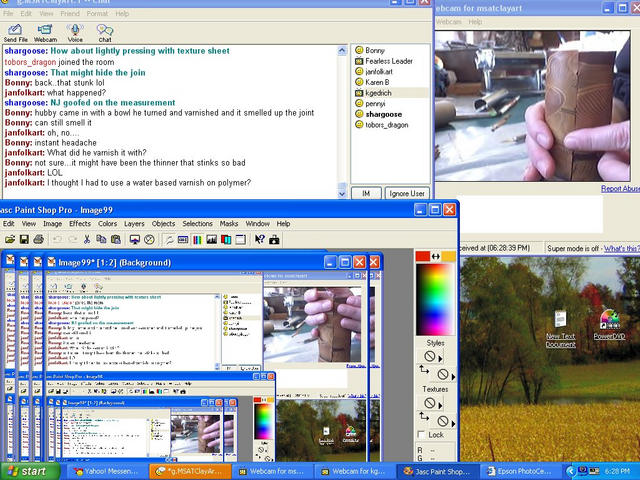Switch to Webcam for kg... taskbar button
This screenshot has height=480, width=640.
(x=353, y=471)
